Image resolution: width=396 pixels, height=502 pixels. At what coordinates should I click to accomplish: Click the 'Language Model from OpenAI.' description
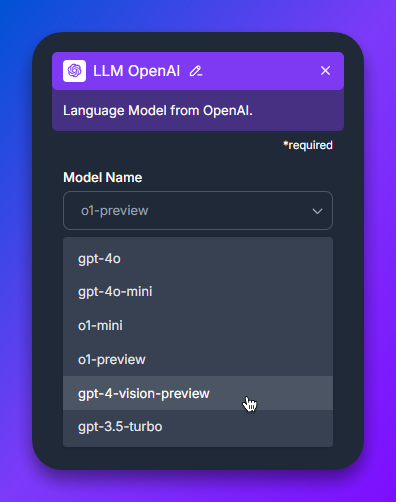point(158,111)
